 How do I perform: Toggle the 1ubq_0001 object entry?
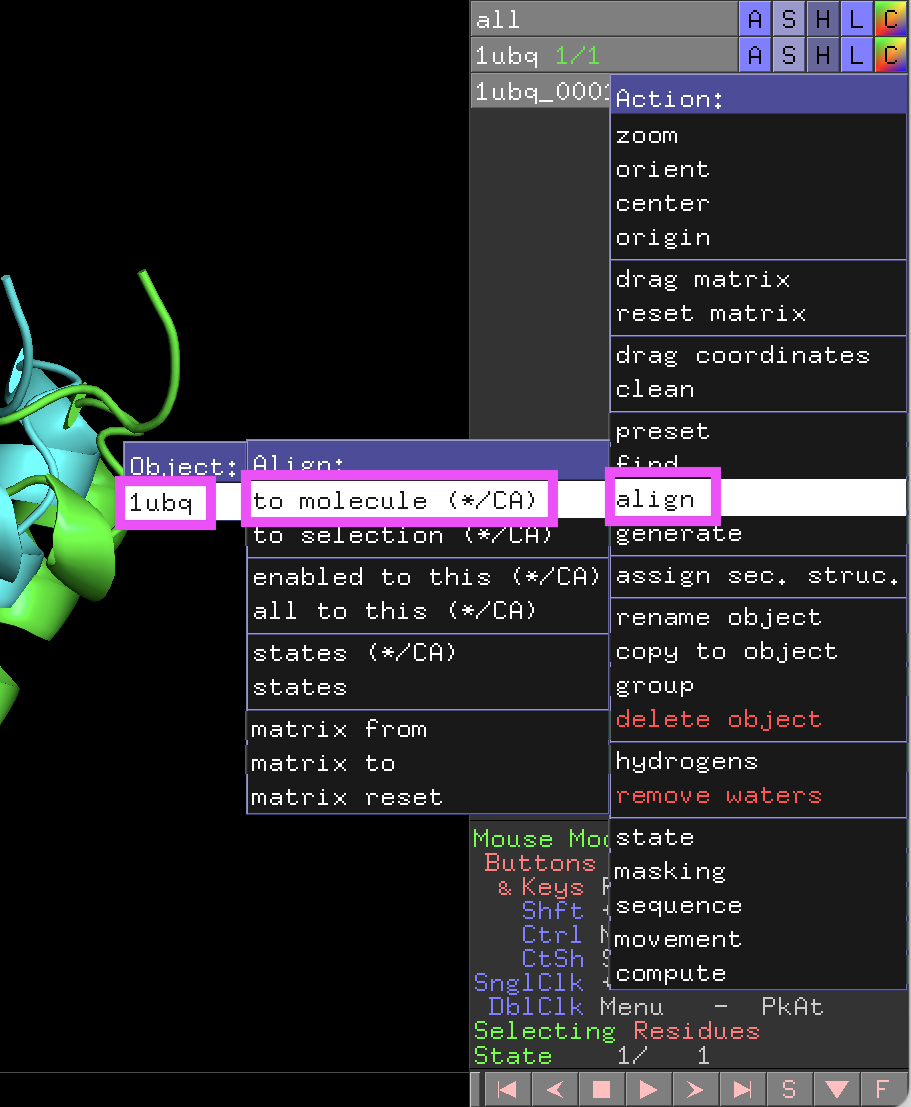pos(540,91)
